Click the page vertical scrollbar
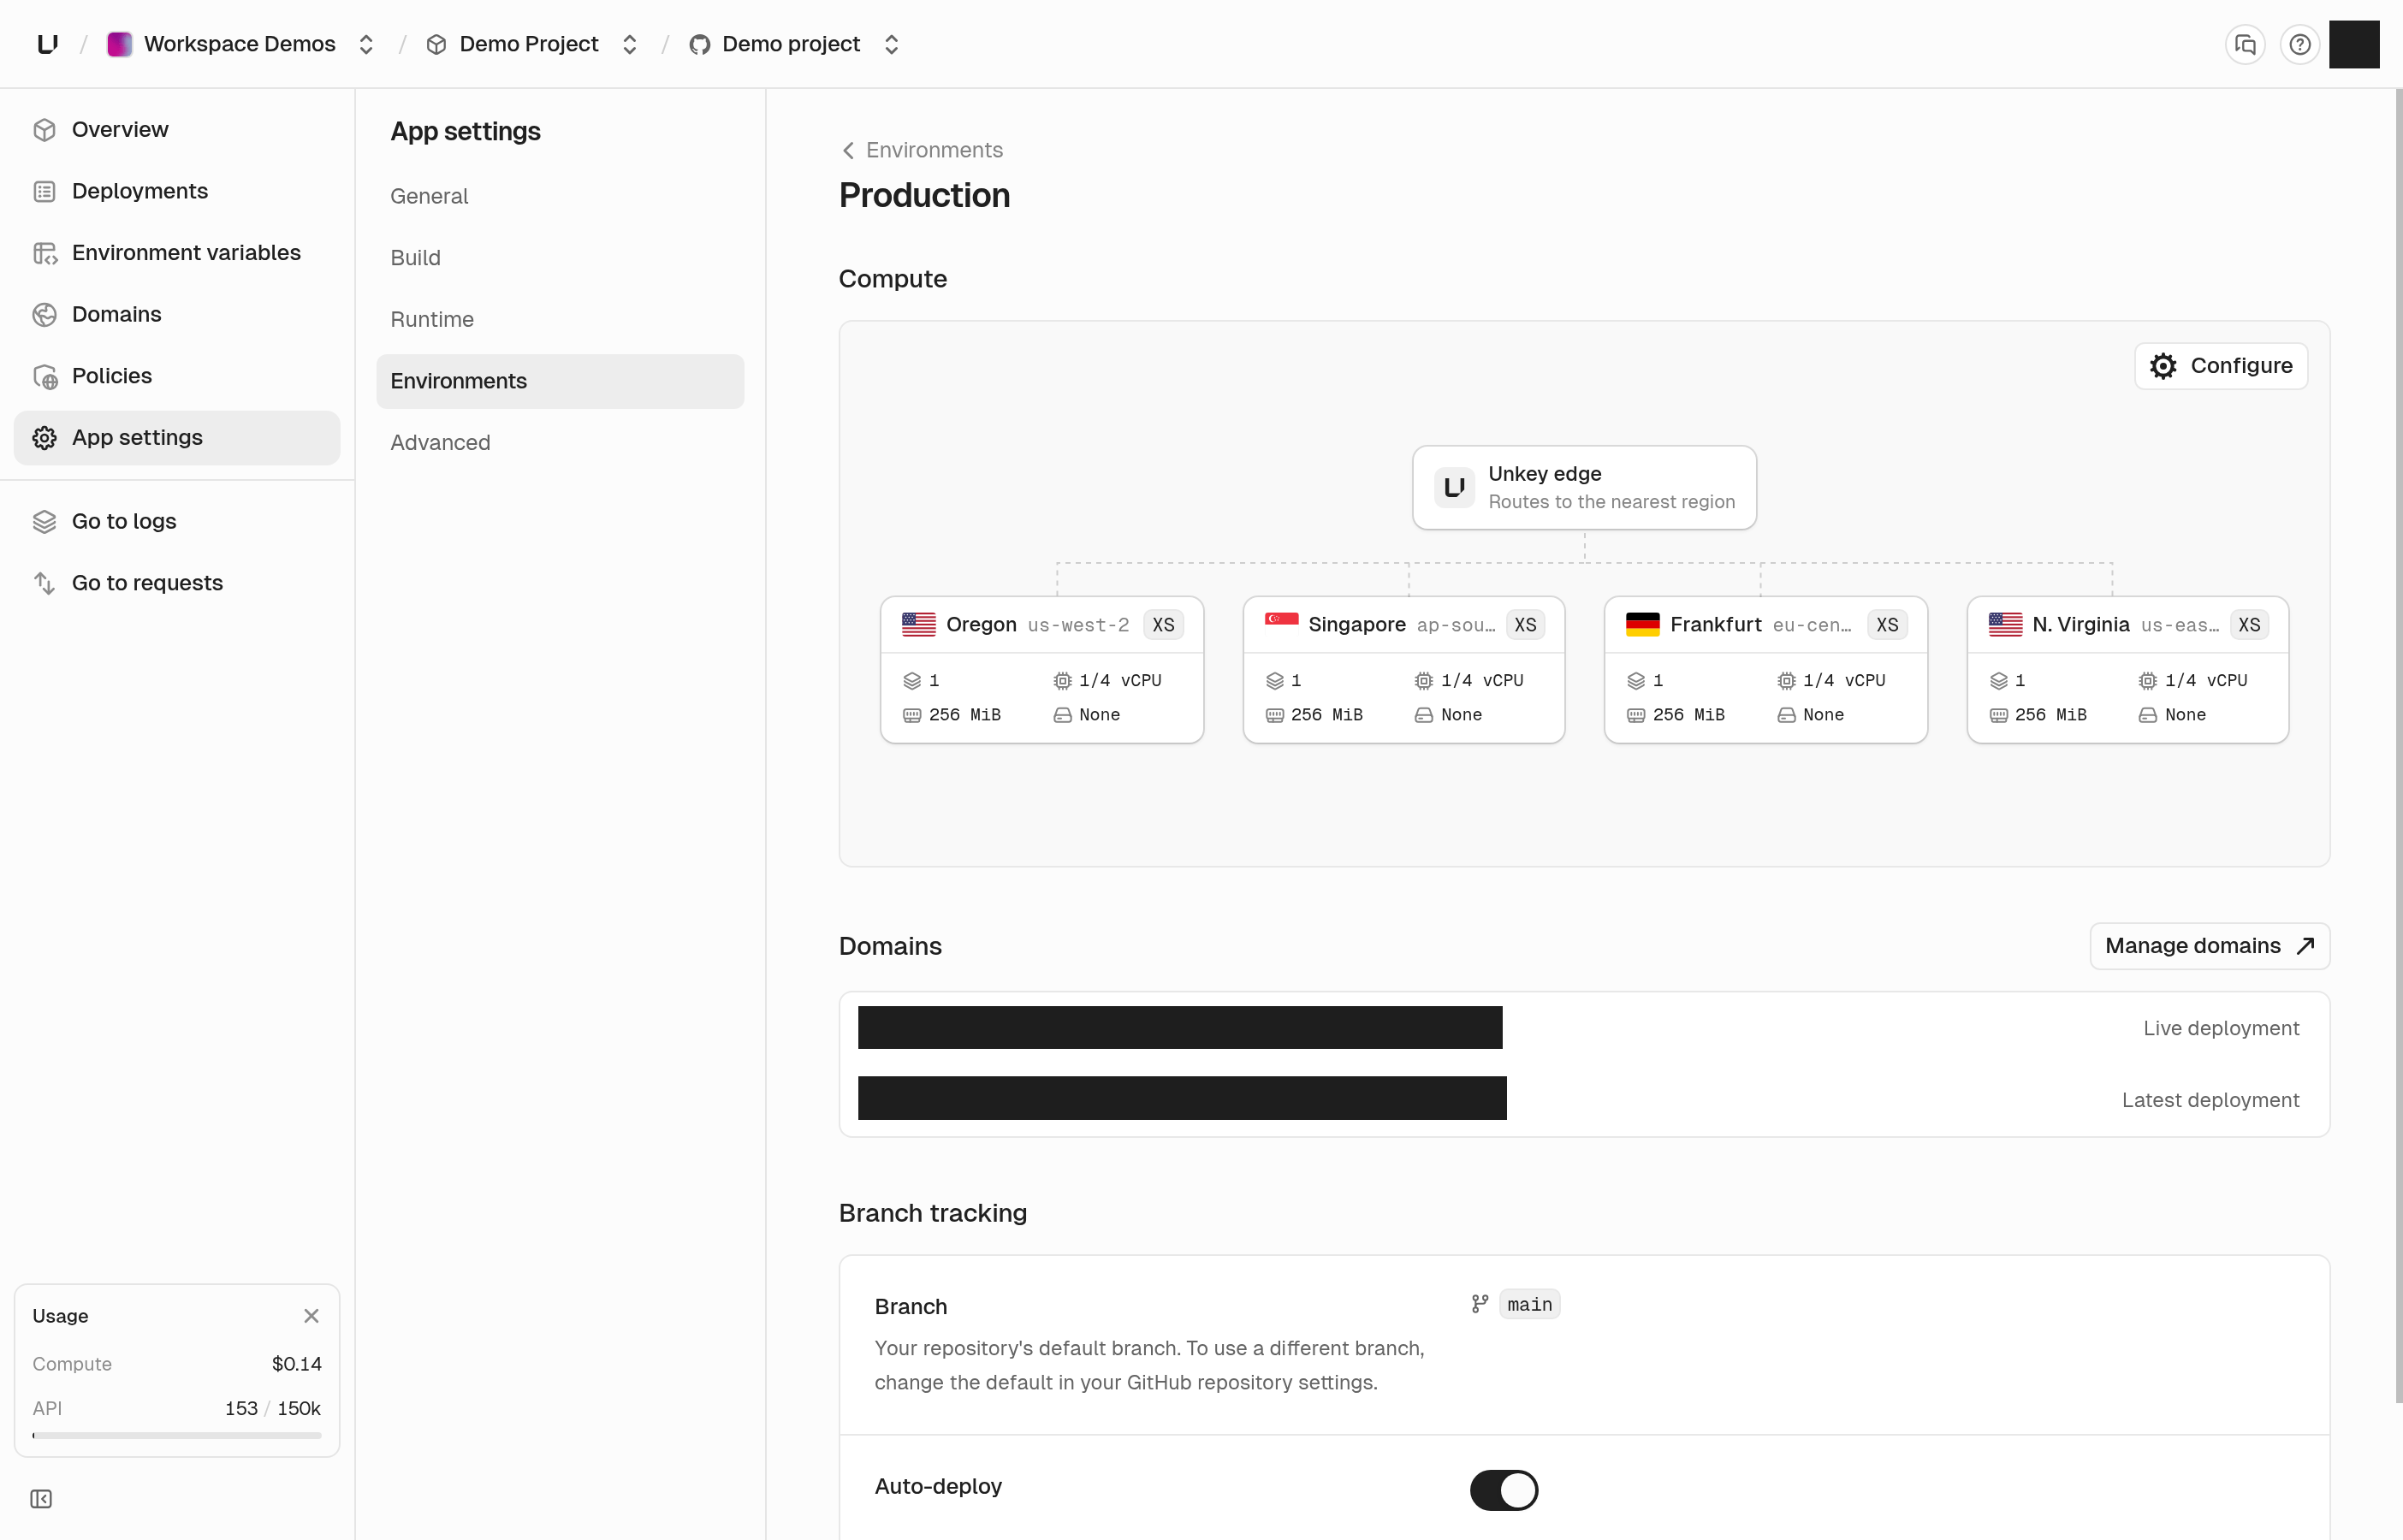This screenshot has width=2403, height=1540. point(2398,745)
